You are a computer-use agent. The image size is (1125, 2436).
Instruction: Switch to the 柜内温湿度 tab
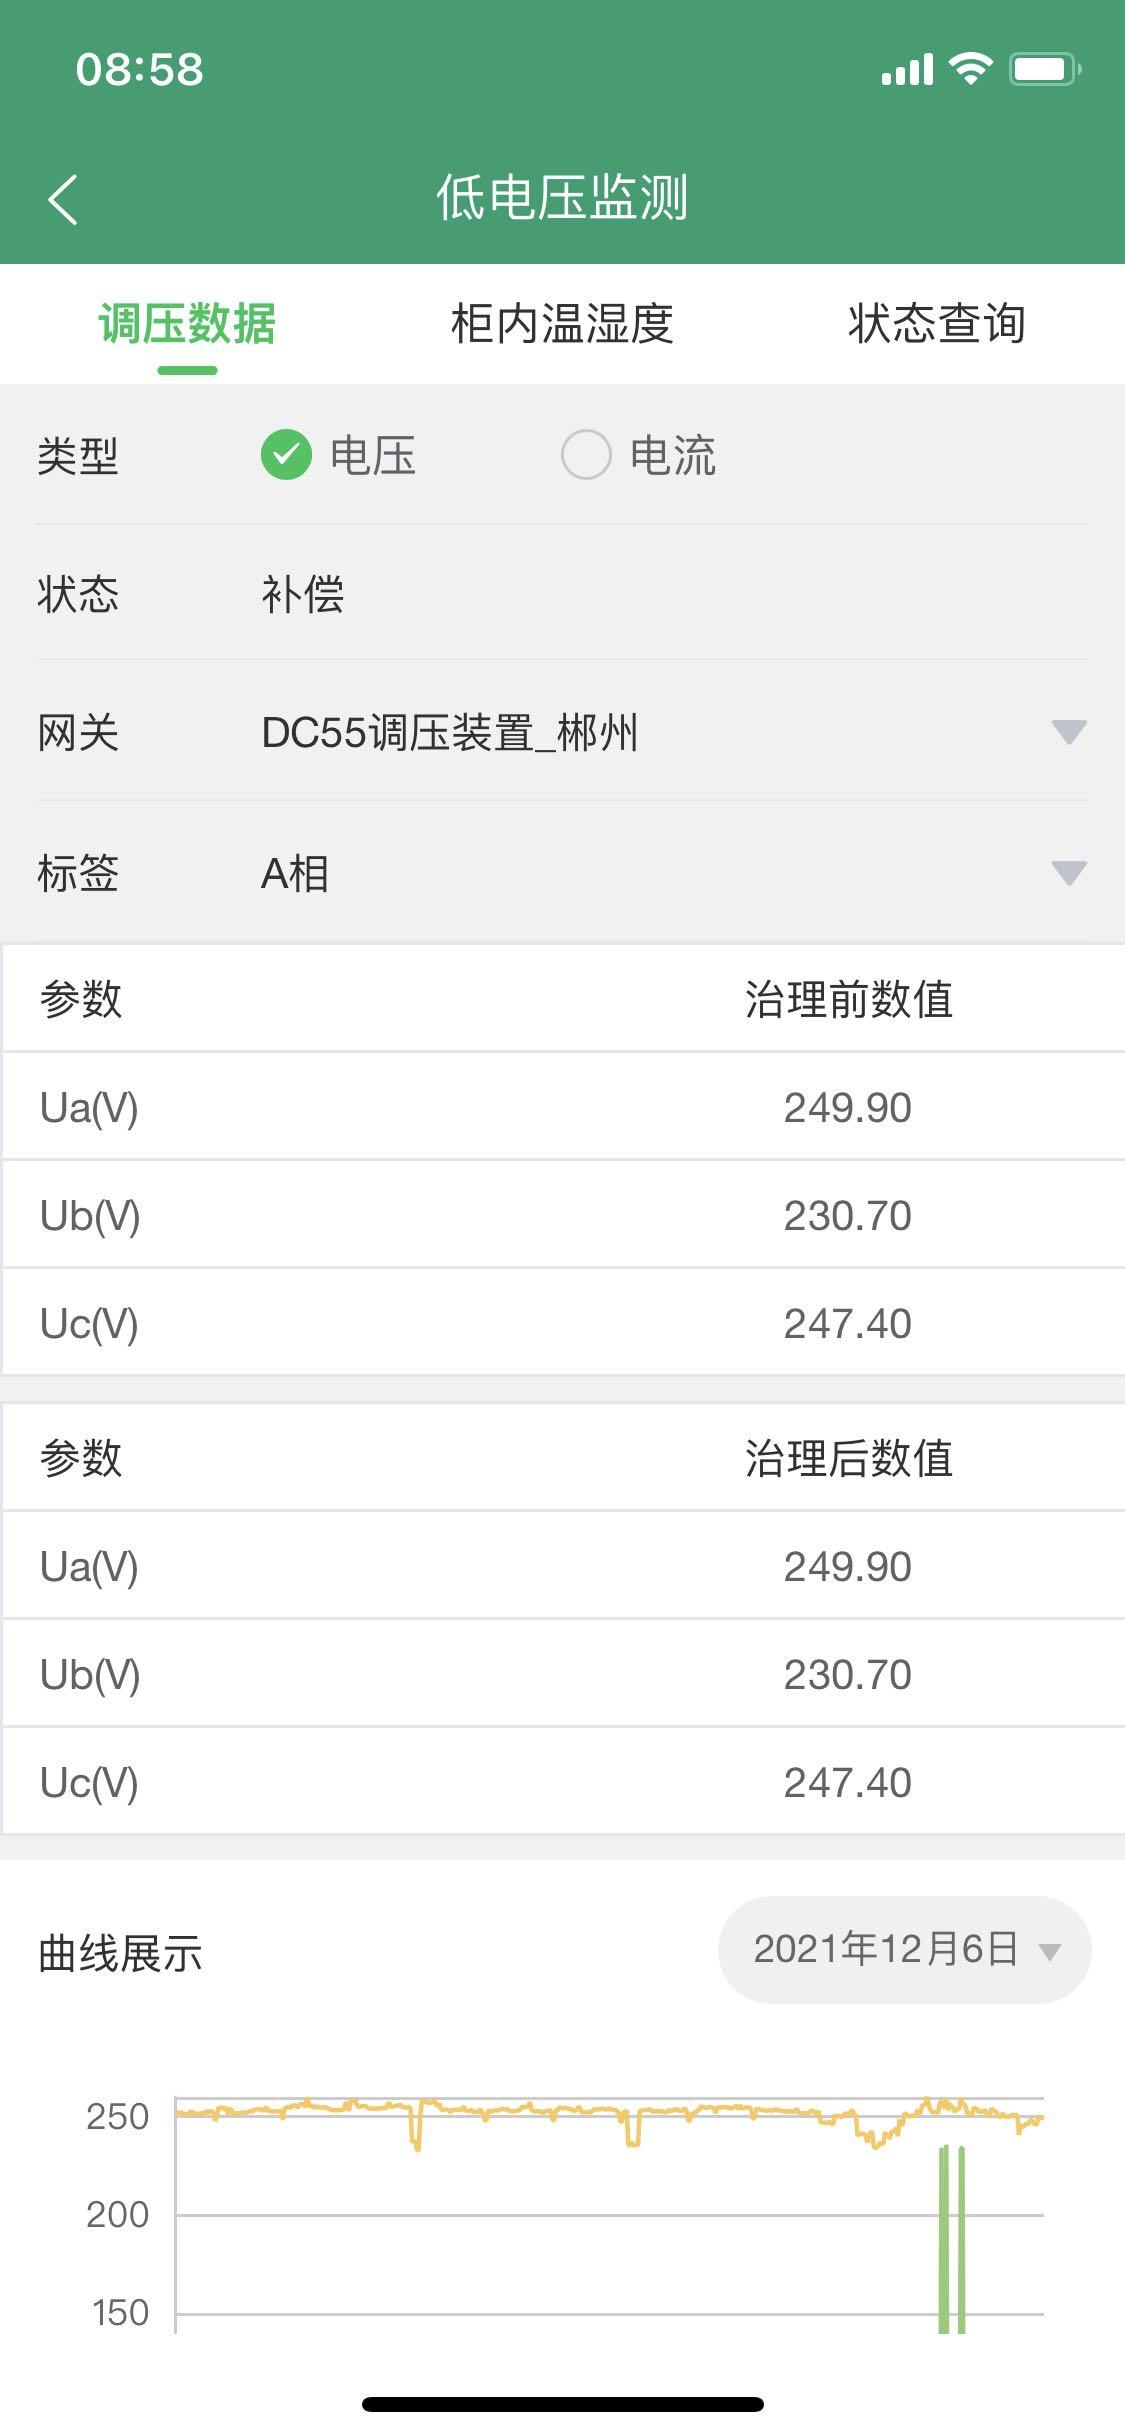562,324
